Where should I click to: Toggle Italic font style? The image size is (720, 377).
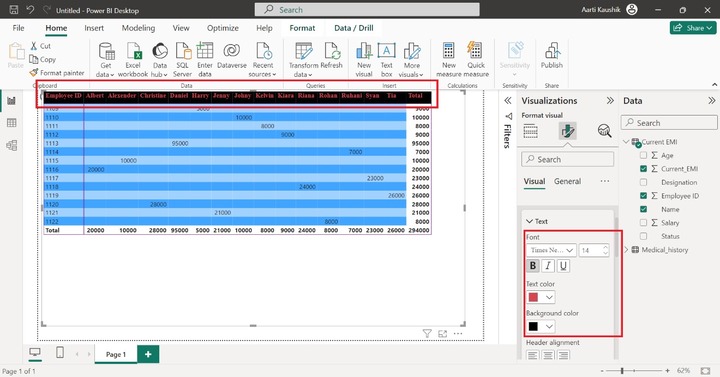tap(548, 266)
